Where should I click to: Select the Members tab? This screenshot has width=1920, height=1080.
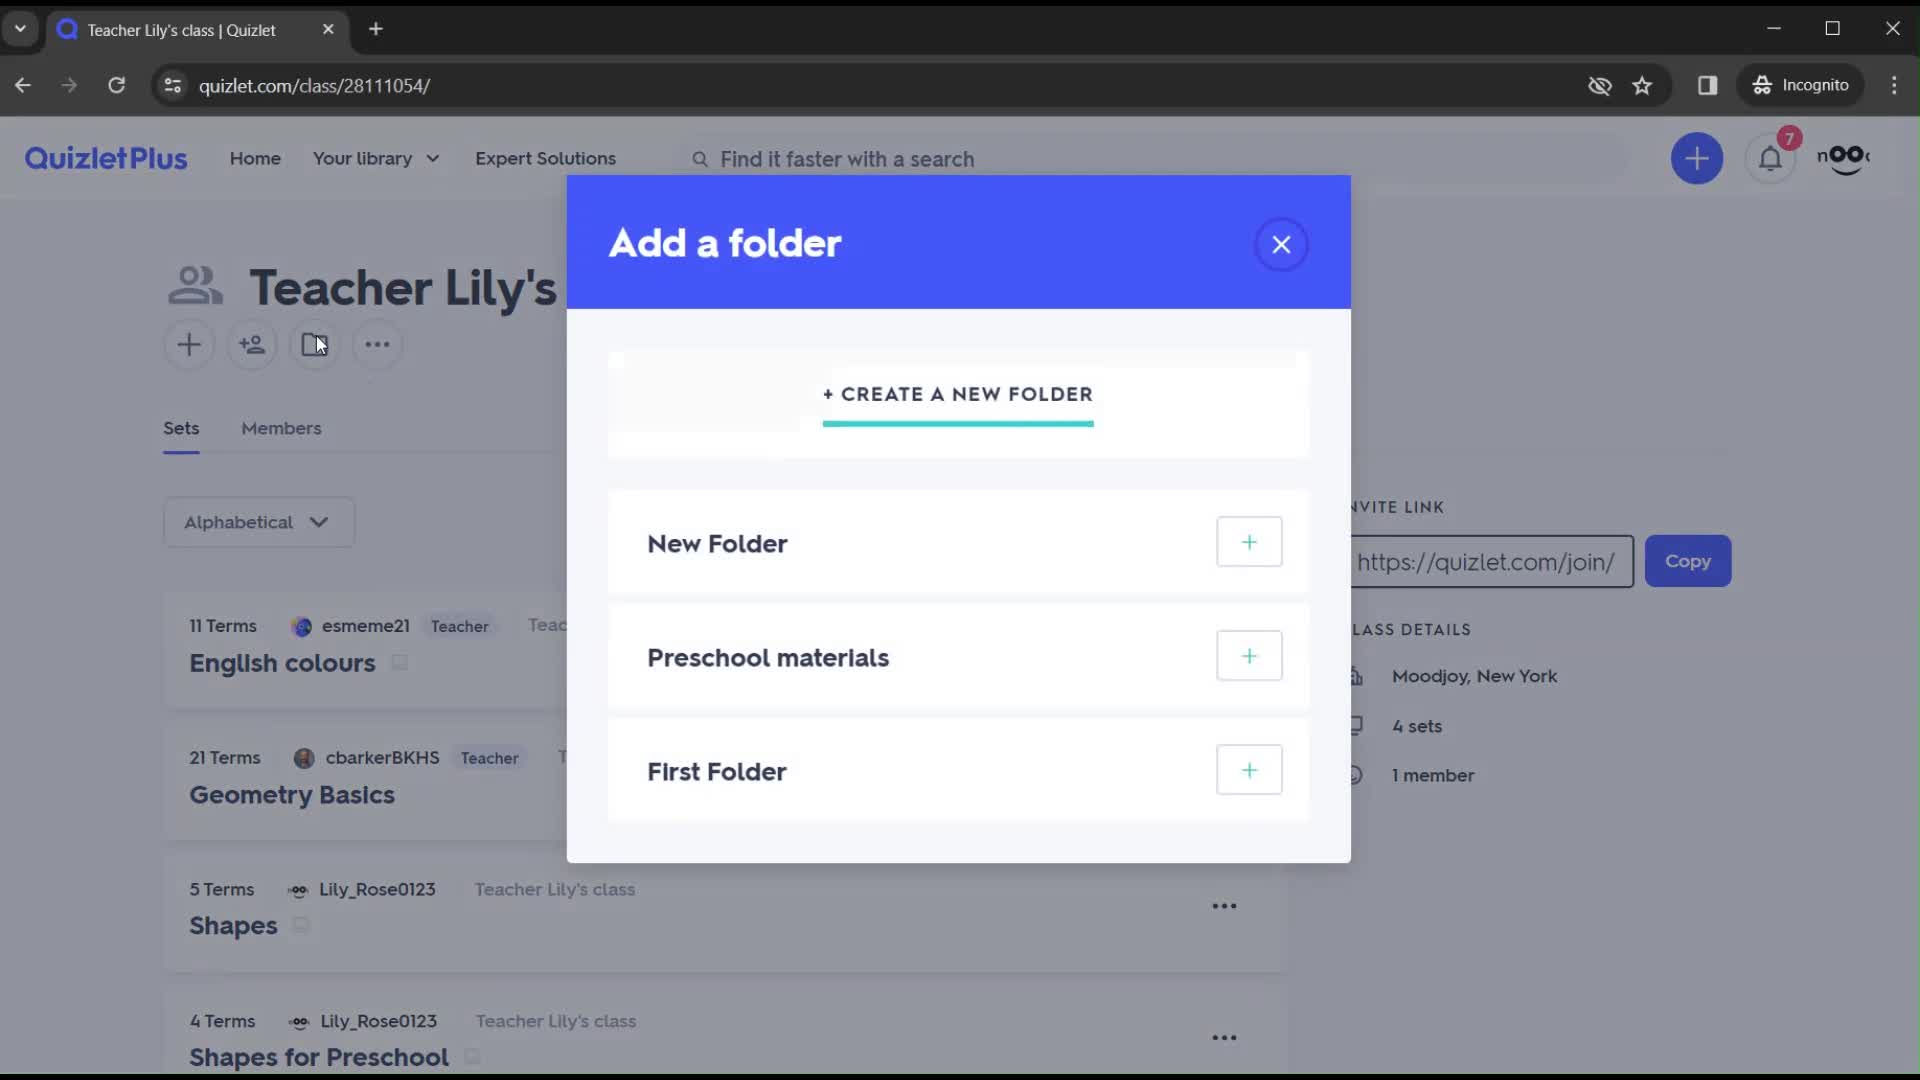(x=281, y=427)
